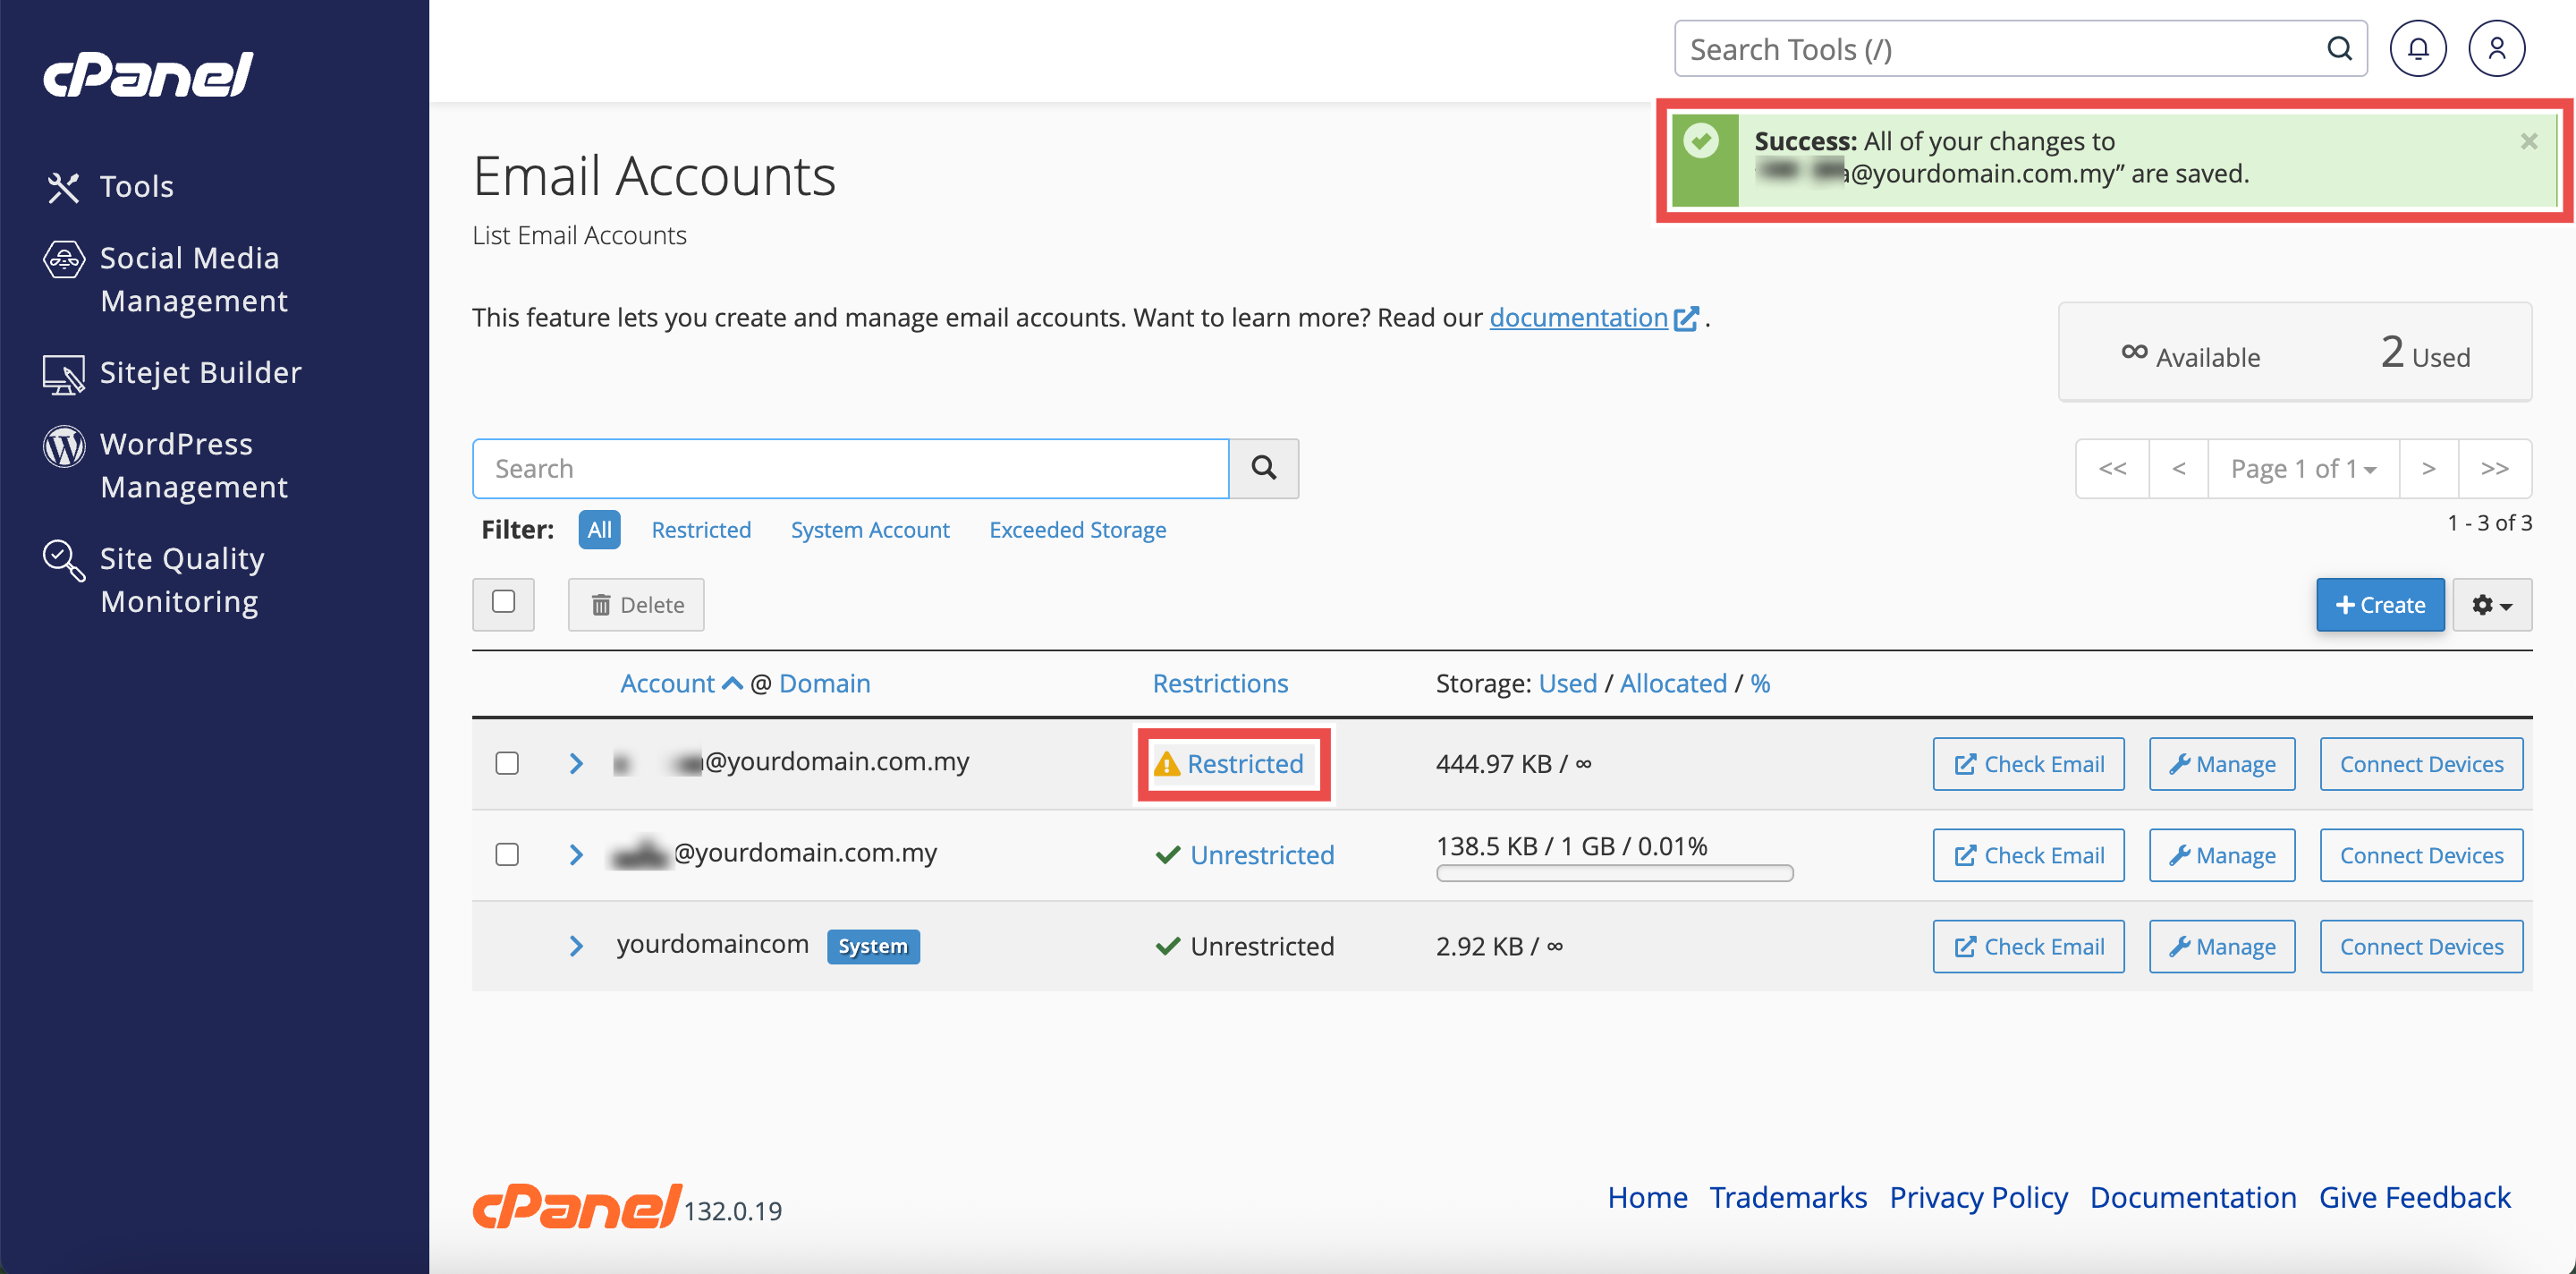Open Site Quality Monitoring
Image resolution: width=2576 pixels, height=1274 pixels.
[181, 579]
